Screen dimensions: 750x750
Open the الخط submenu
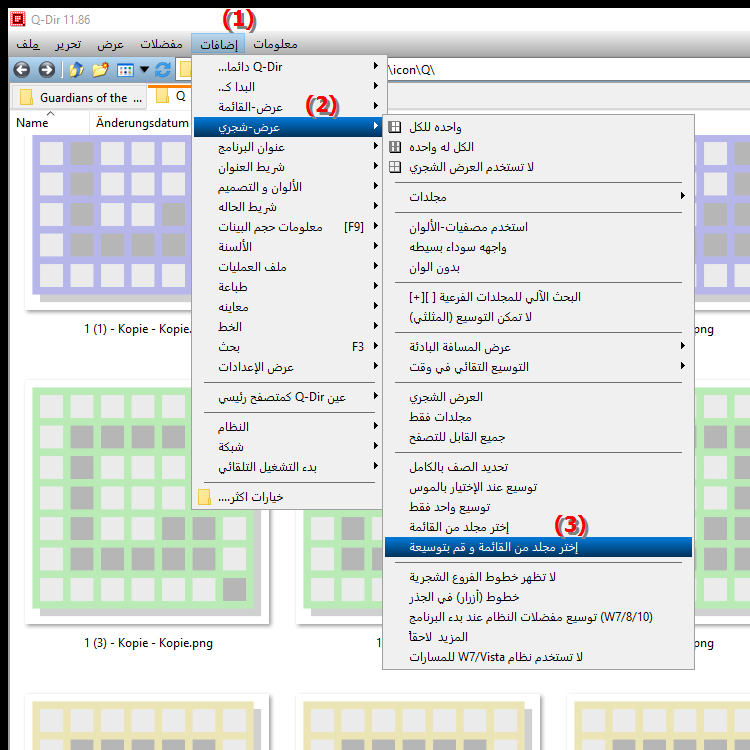(x=288, y=327)
